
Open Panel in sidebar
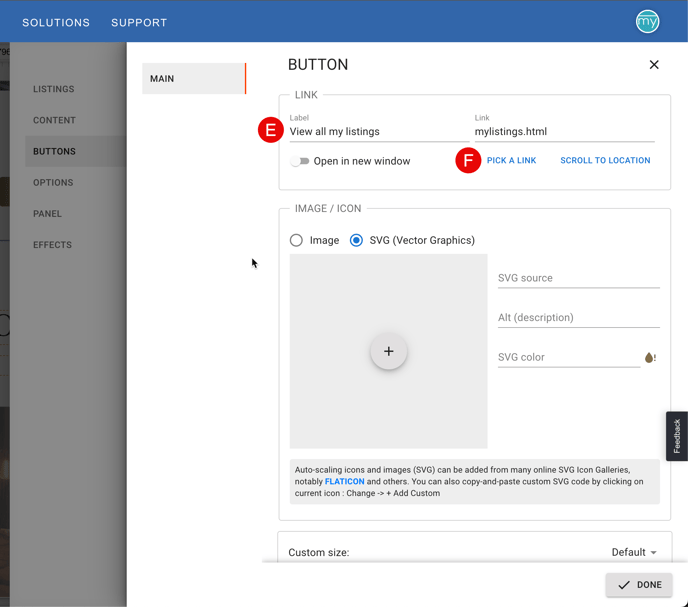(x=47, y=214)
